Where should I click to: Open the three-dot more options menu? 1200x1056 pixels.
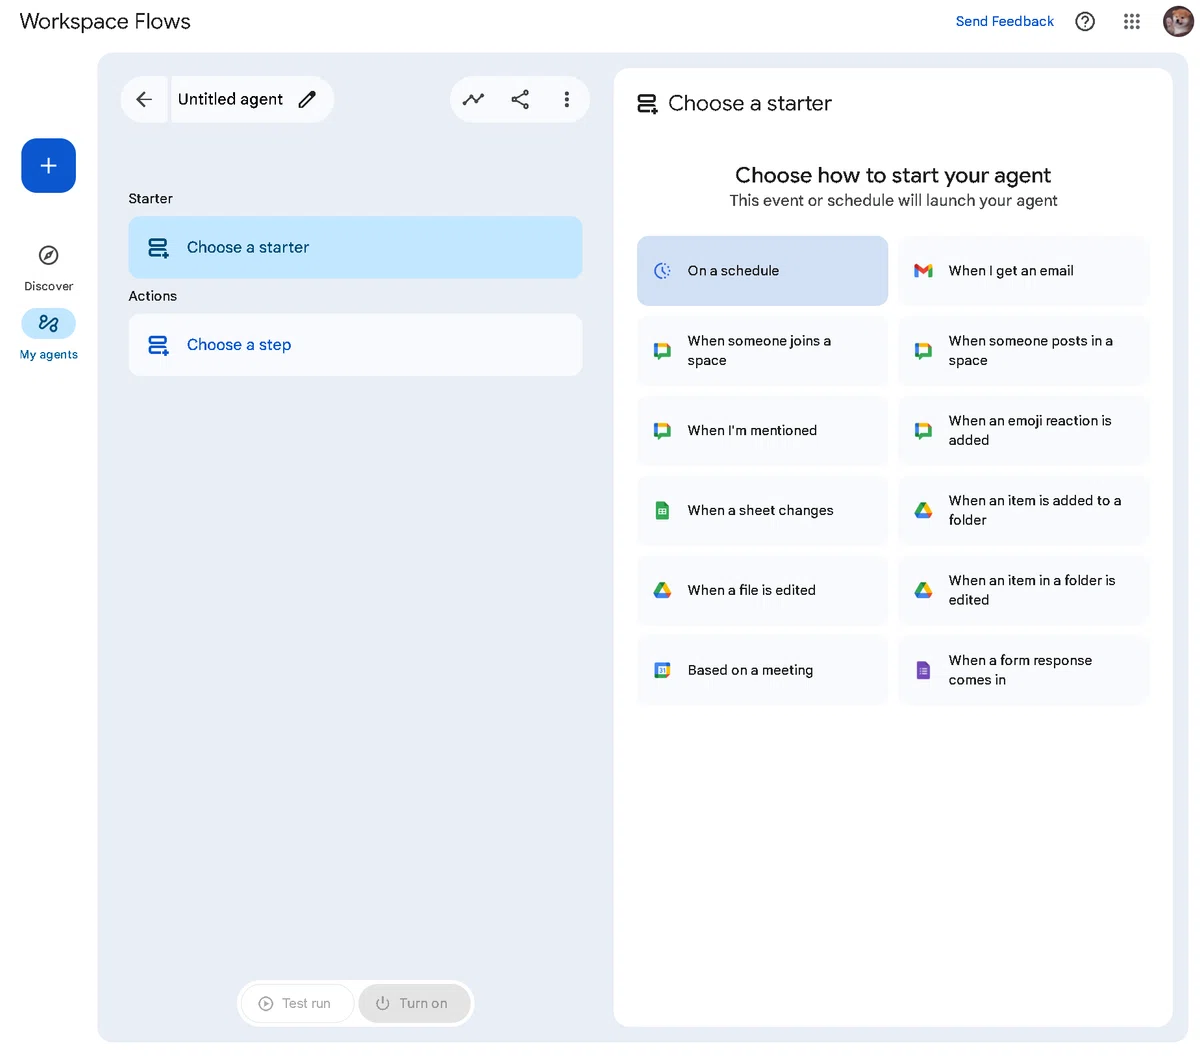point(566,99)
